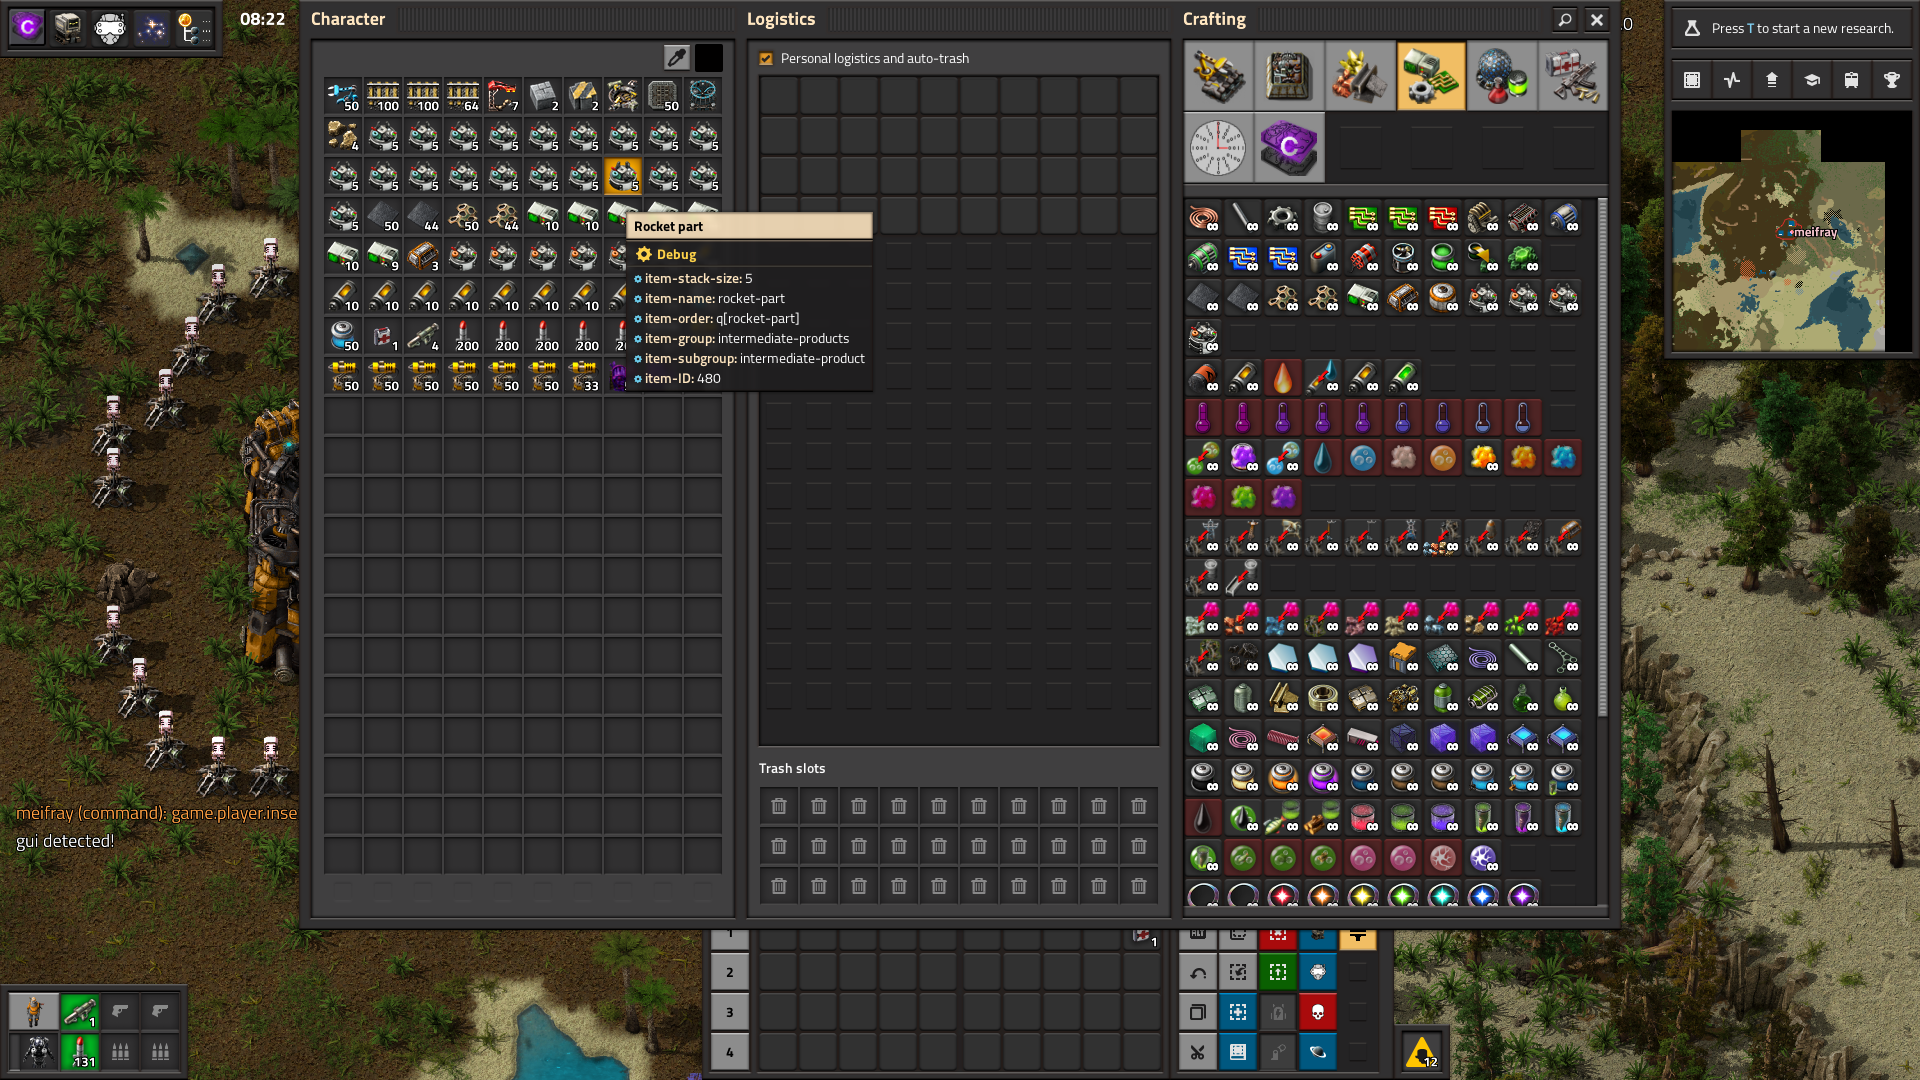Pick up hazard concrete stack of 2
The height and width of the screenshot is (1080, 1920).
[x=583, y=97]
